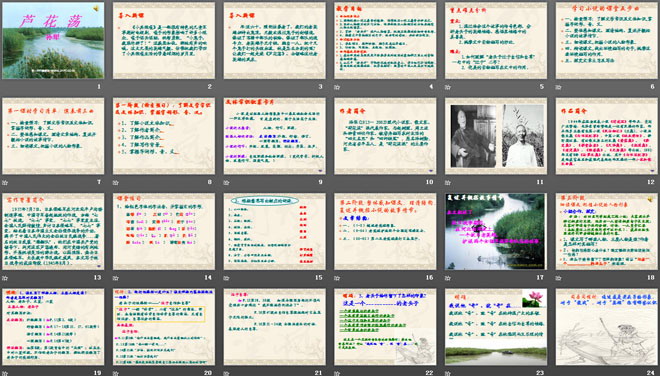Select slide 16 thumbnail 文章结构

386,232
